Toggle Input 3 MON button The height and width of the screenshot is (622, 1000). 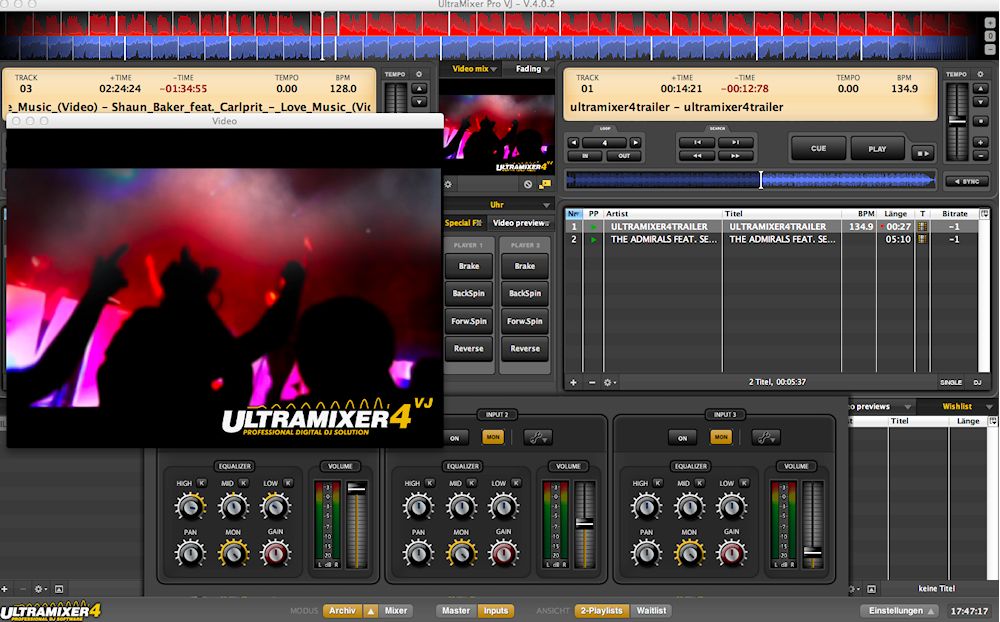coord(721,438)
